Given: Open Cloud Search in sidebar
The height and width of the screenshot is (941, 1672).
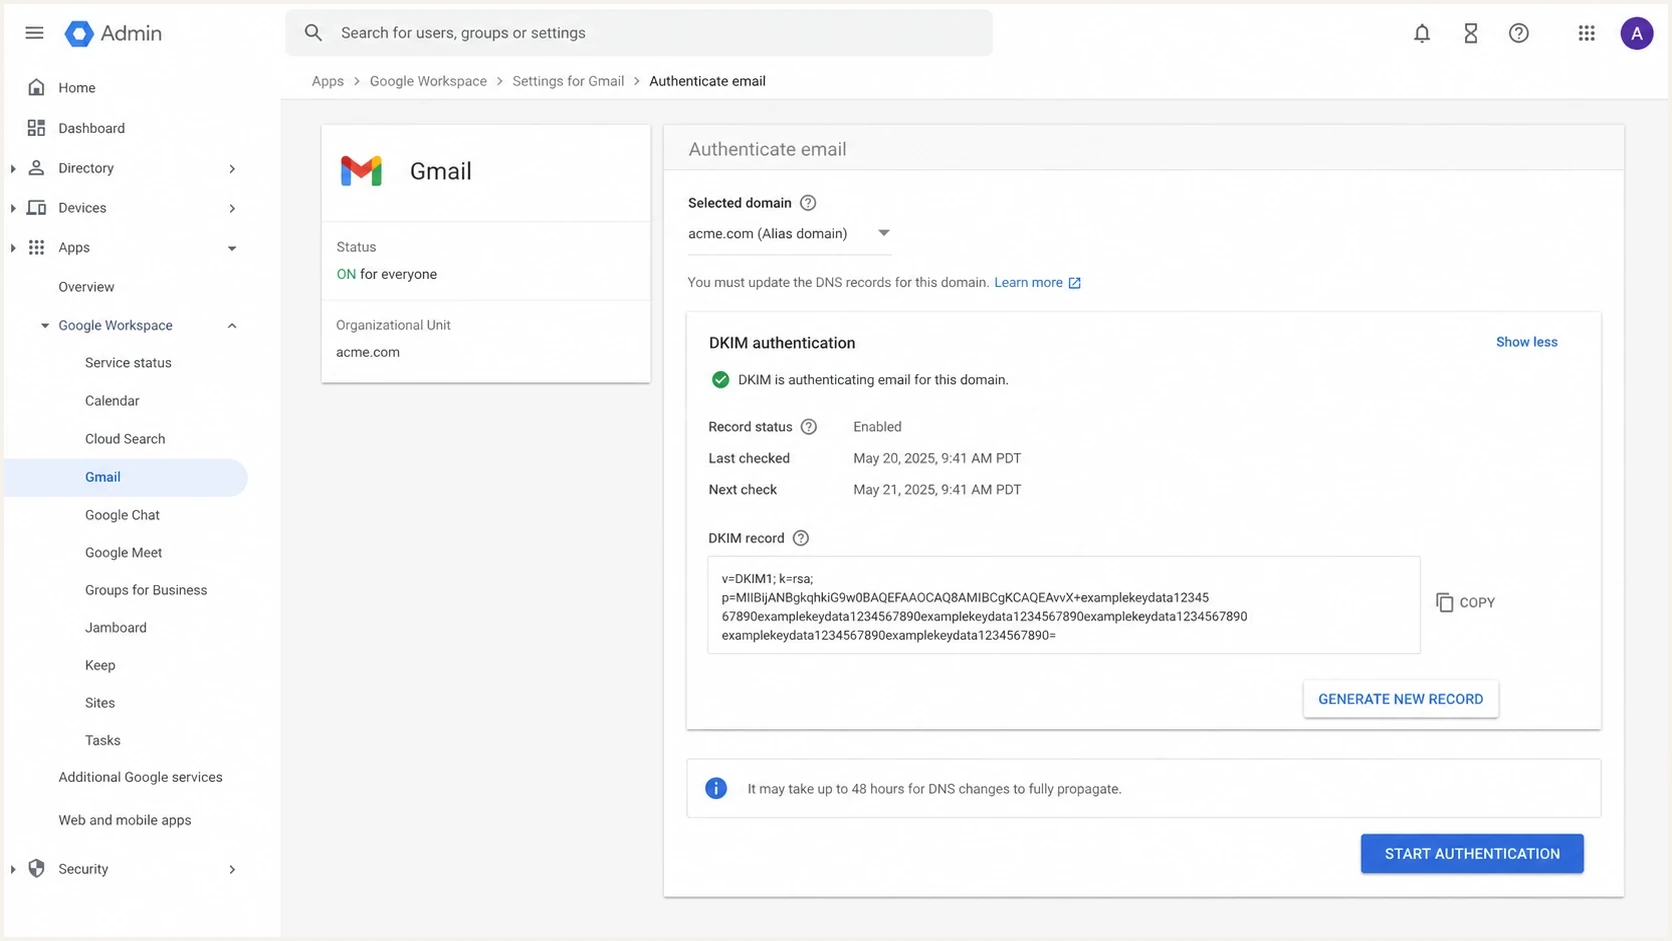Looking at the screenshot, I should [125, 439].
